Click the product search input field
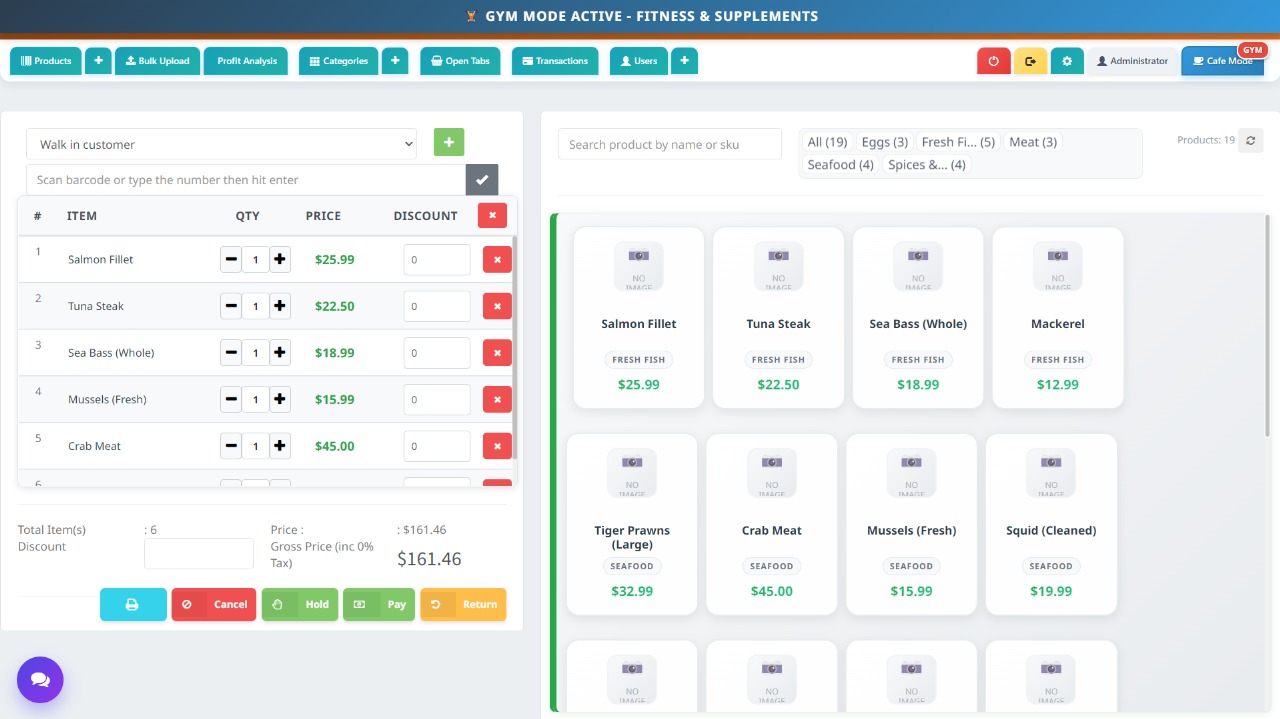The image size is (1280, 719). click(x=669, y=144)
